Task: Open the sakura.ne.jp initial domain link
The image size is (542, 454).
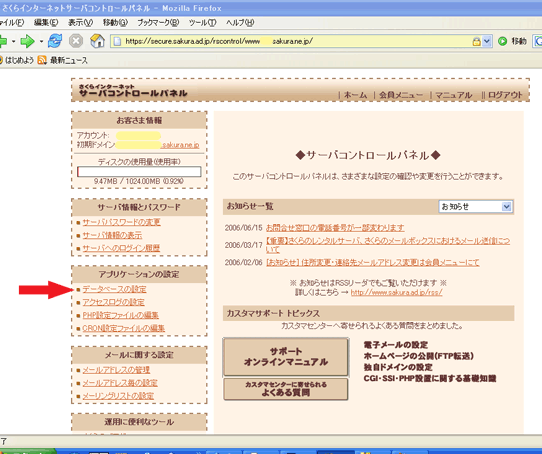Action: (x=180, y=145)
